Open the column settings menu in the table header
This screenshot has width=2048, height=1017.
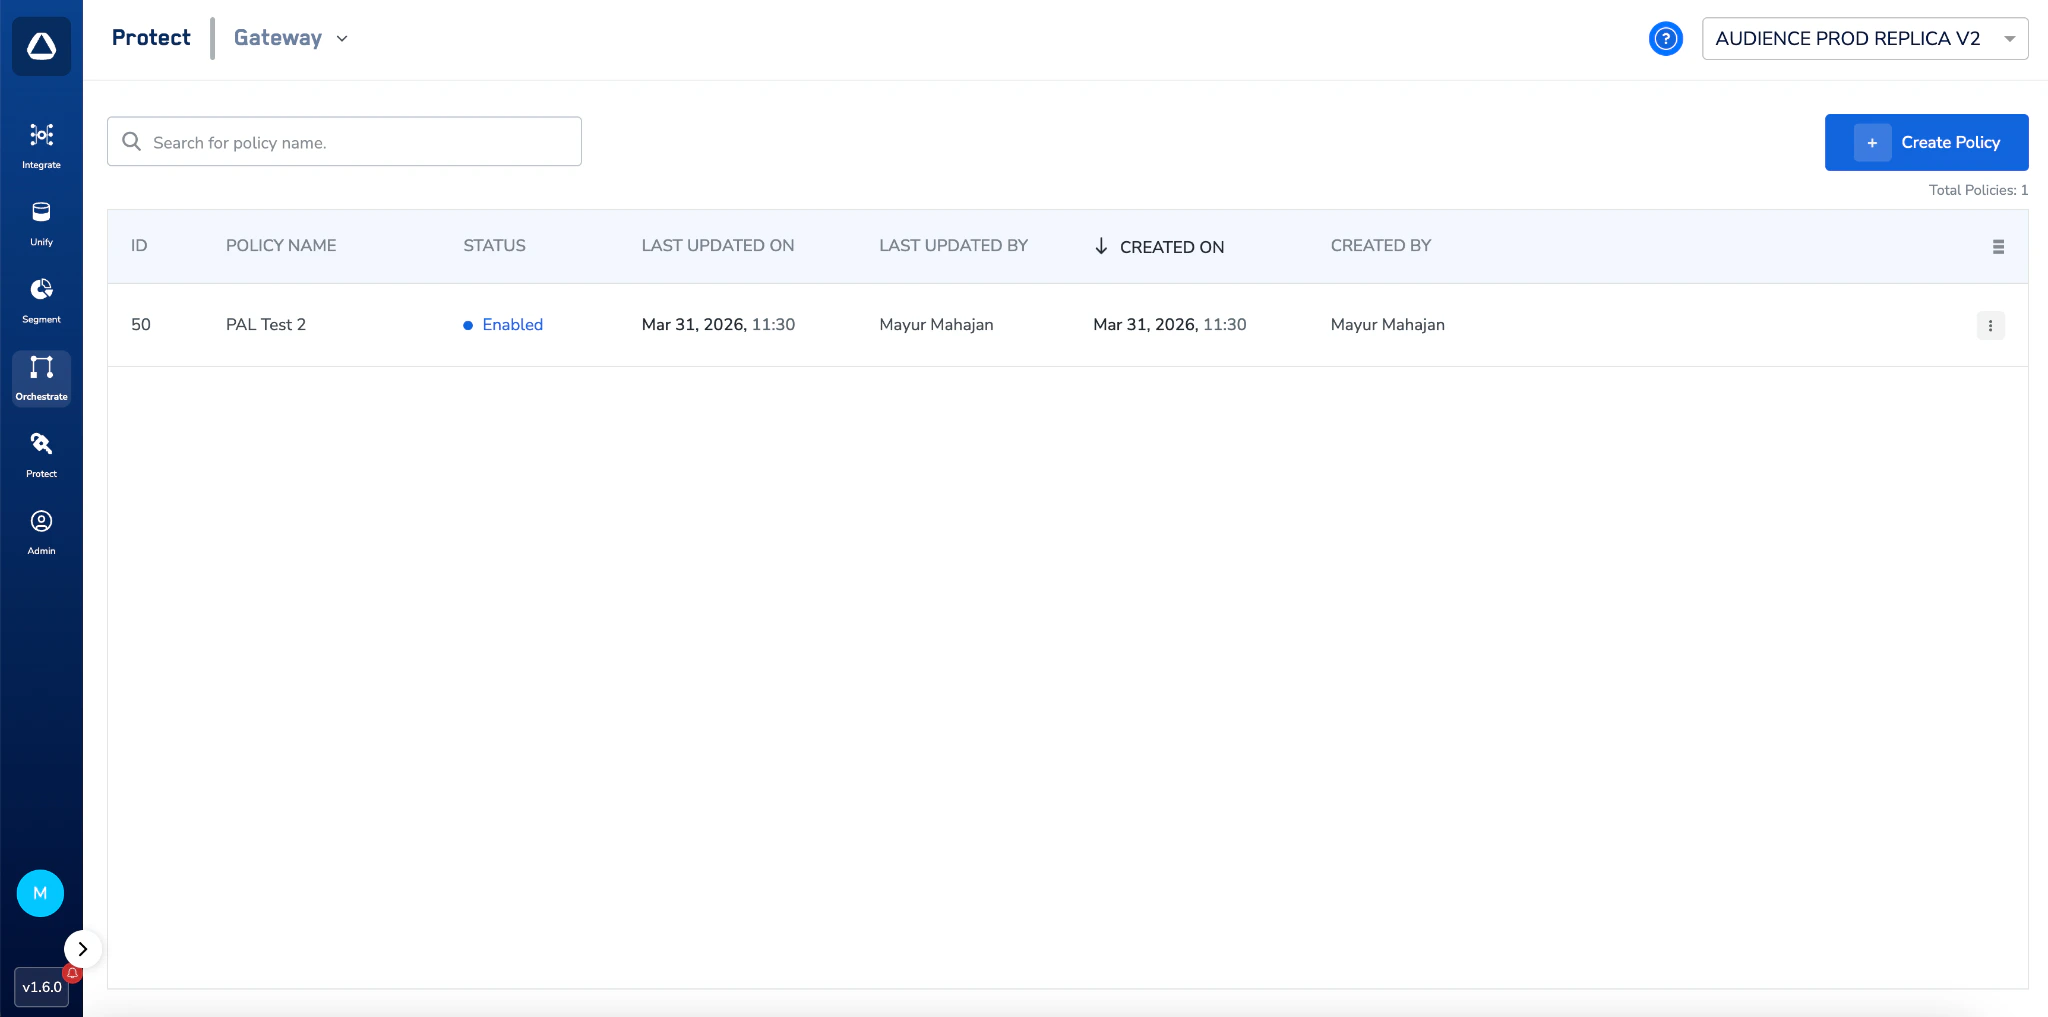(x=1997, y=246)
